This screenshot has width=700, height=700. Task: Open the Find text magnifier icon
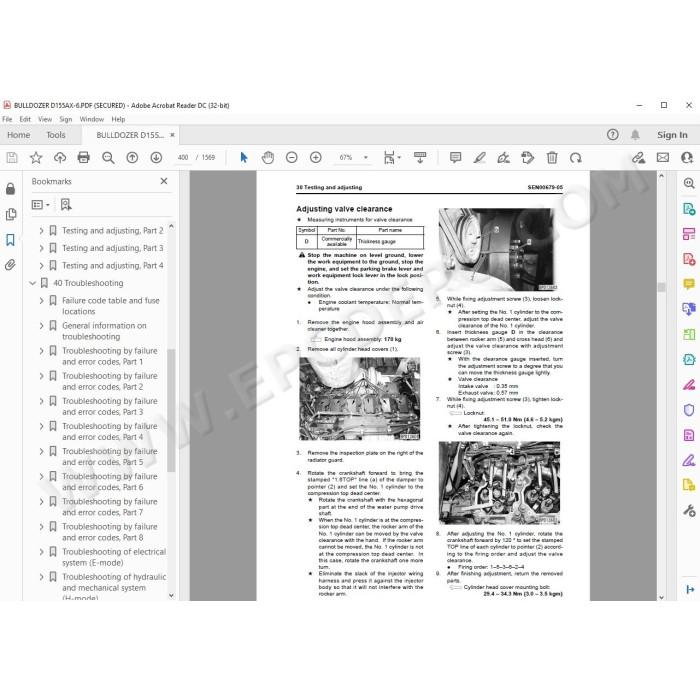click(108, 158)
